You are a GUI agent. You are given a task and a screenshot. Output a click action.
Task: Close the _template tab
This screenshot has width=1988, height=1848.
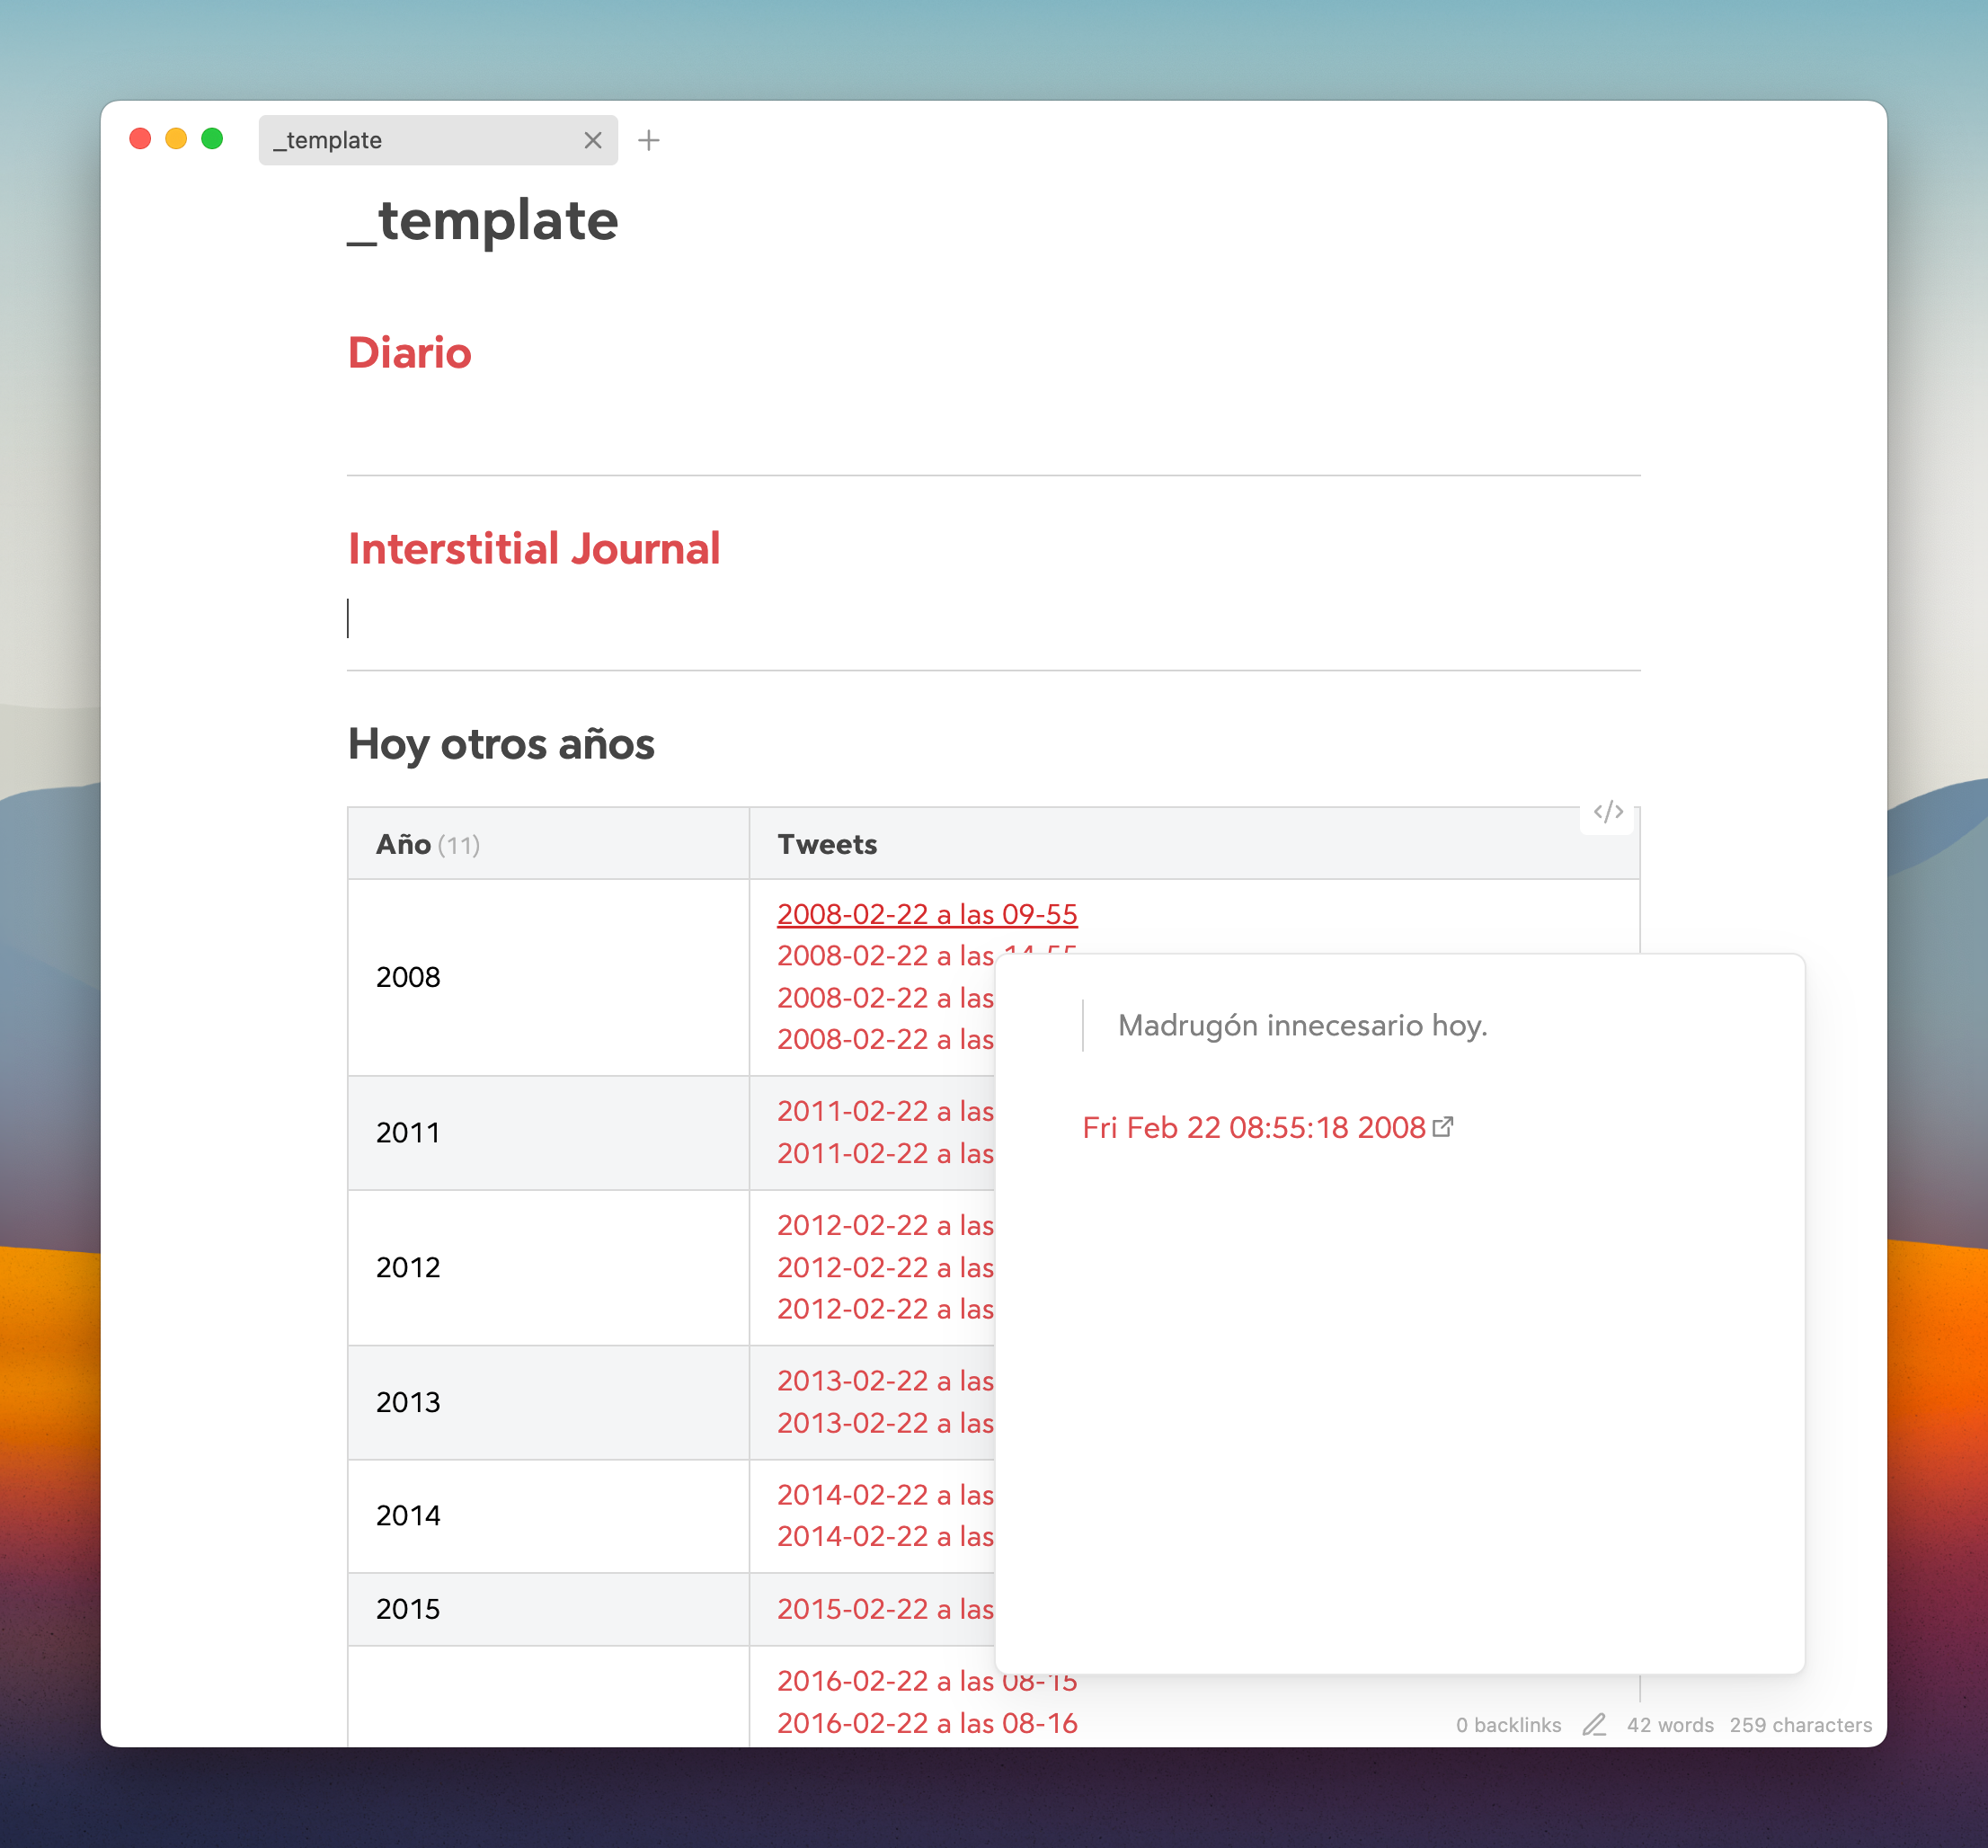[593, 140]
